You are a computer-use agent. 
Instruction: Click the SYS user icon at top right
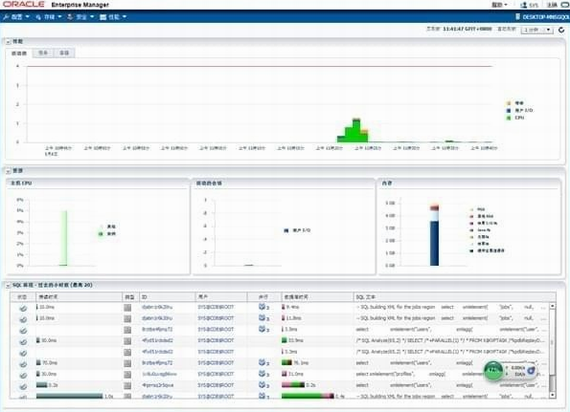524,5
